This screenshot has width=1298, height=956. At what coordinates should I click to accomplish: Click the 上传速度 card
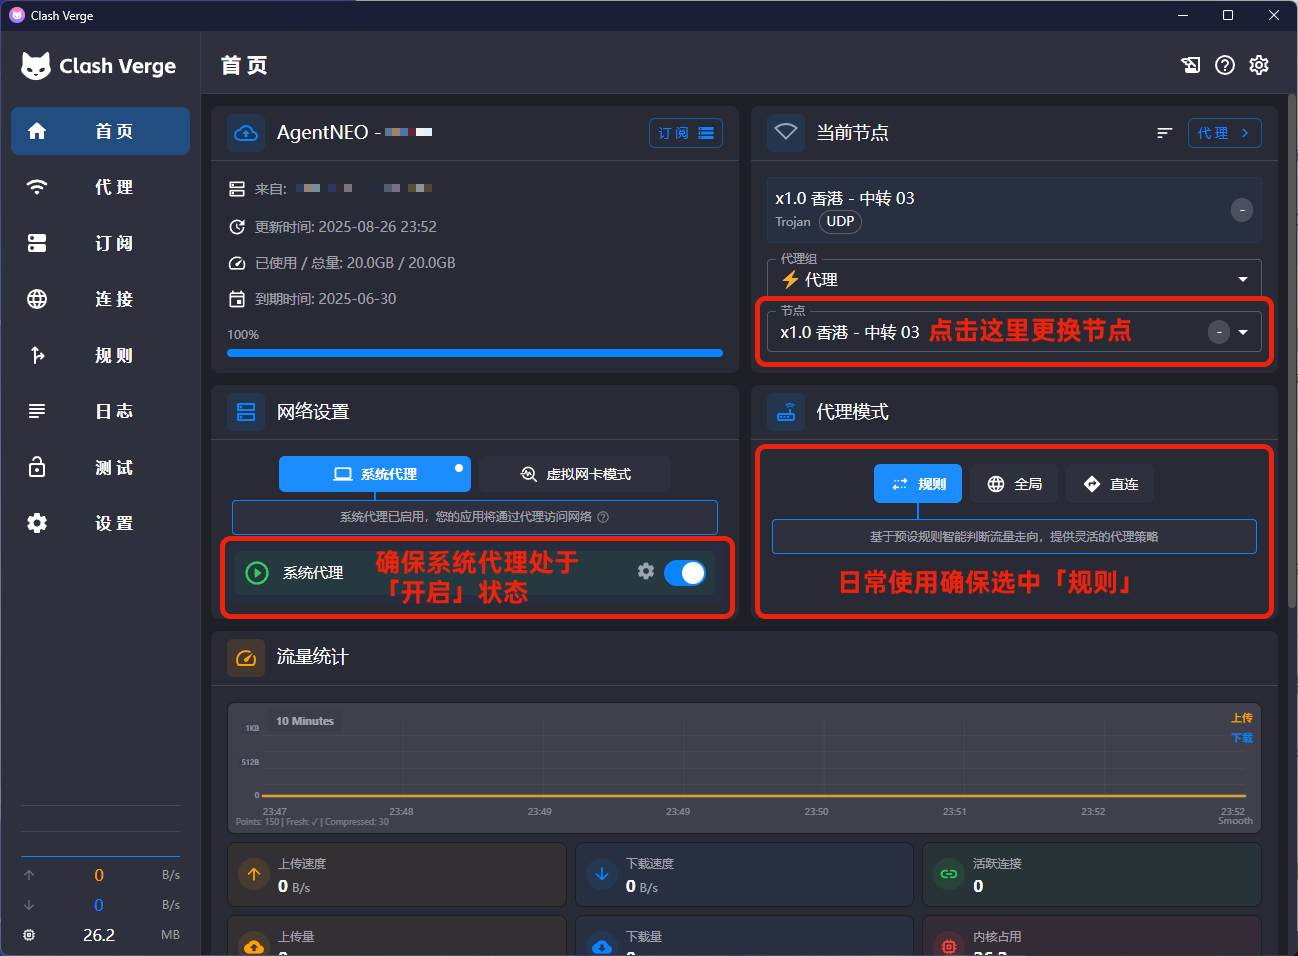click(397, 875)
